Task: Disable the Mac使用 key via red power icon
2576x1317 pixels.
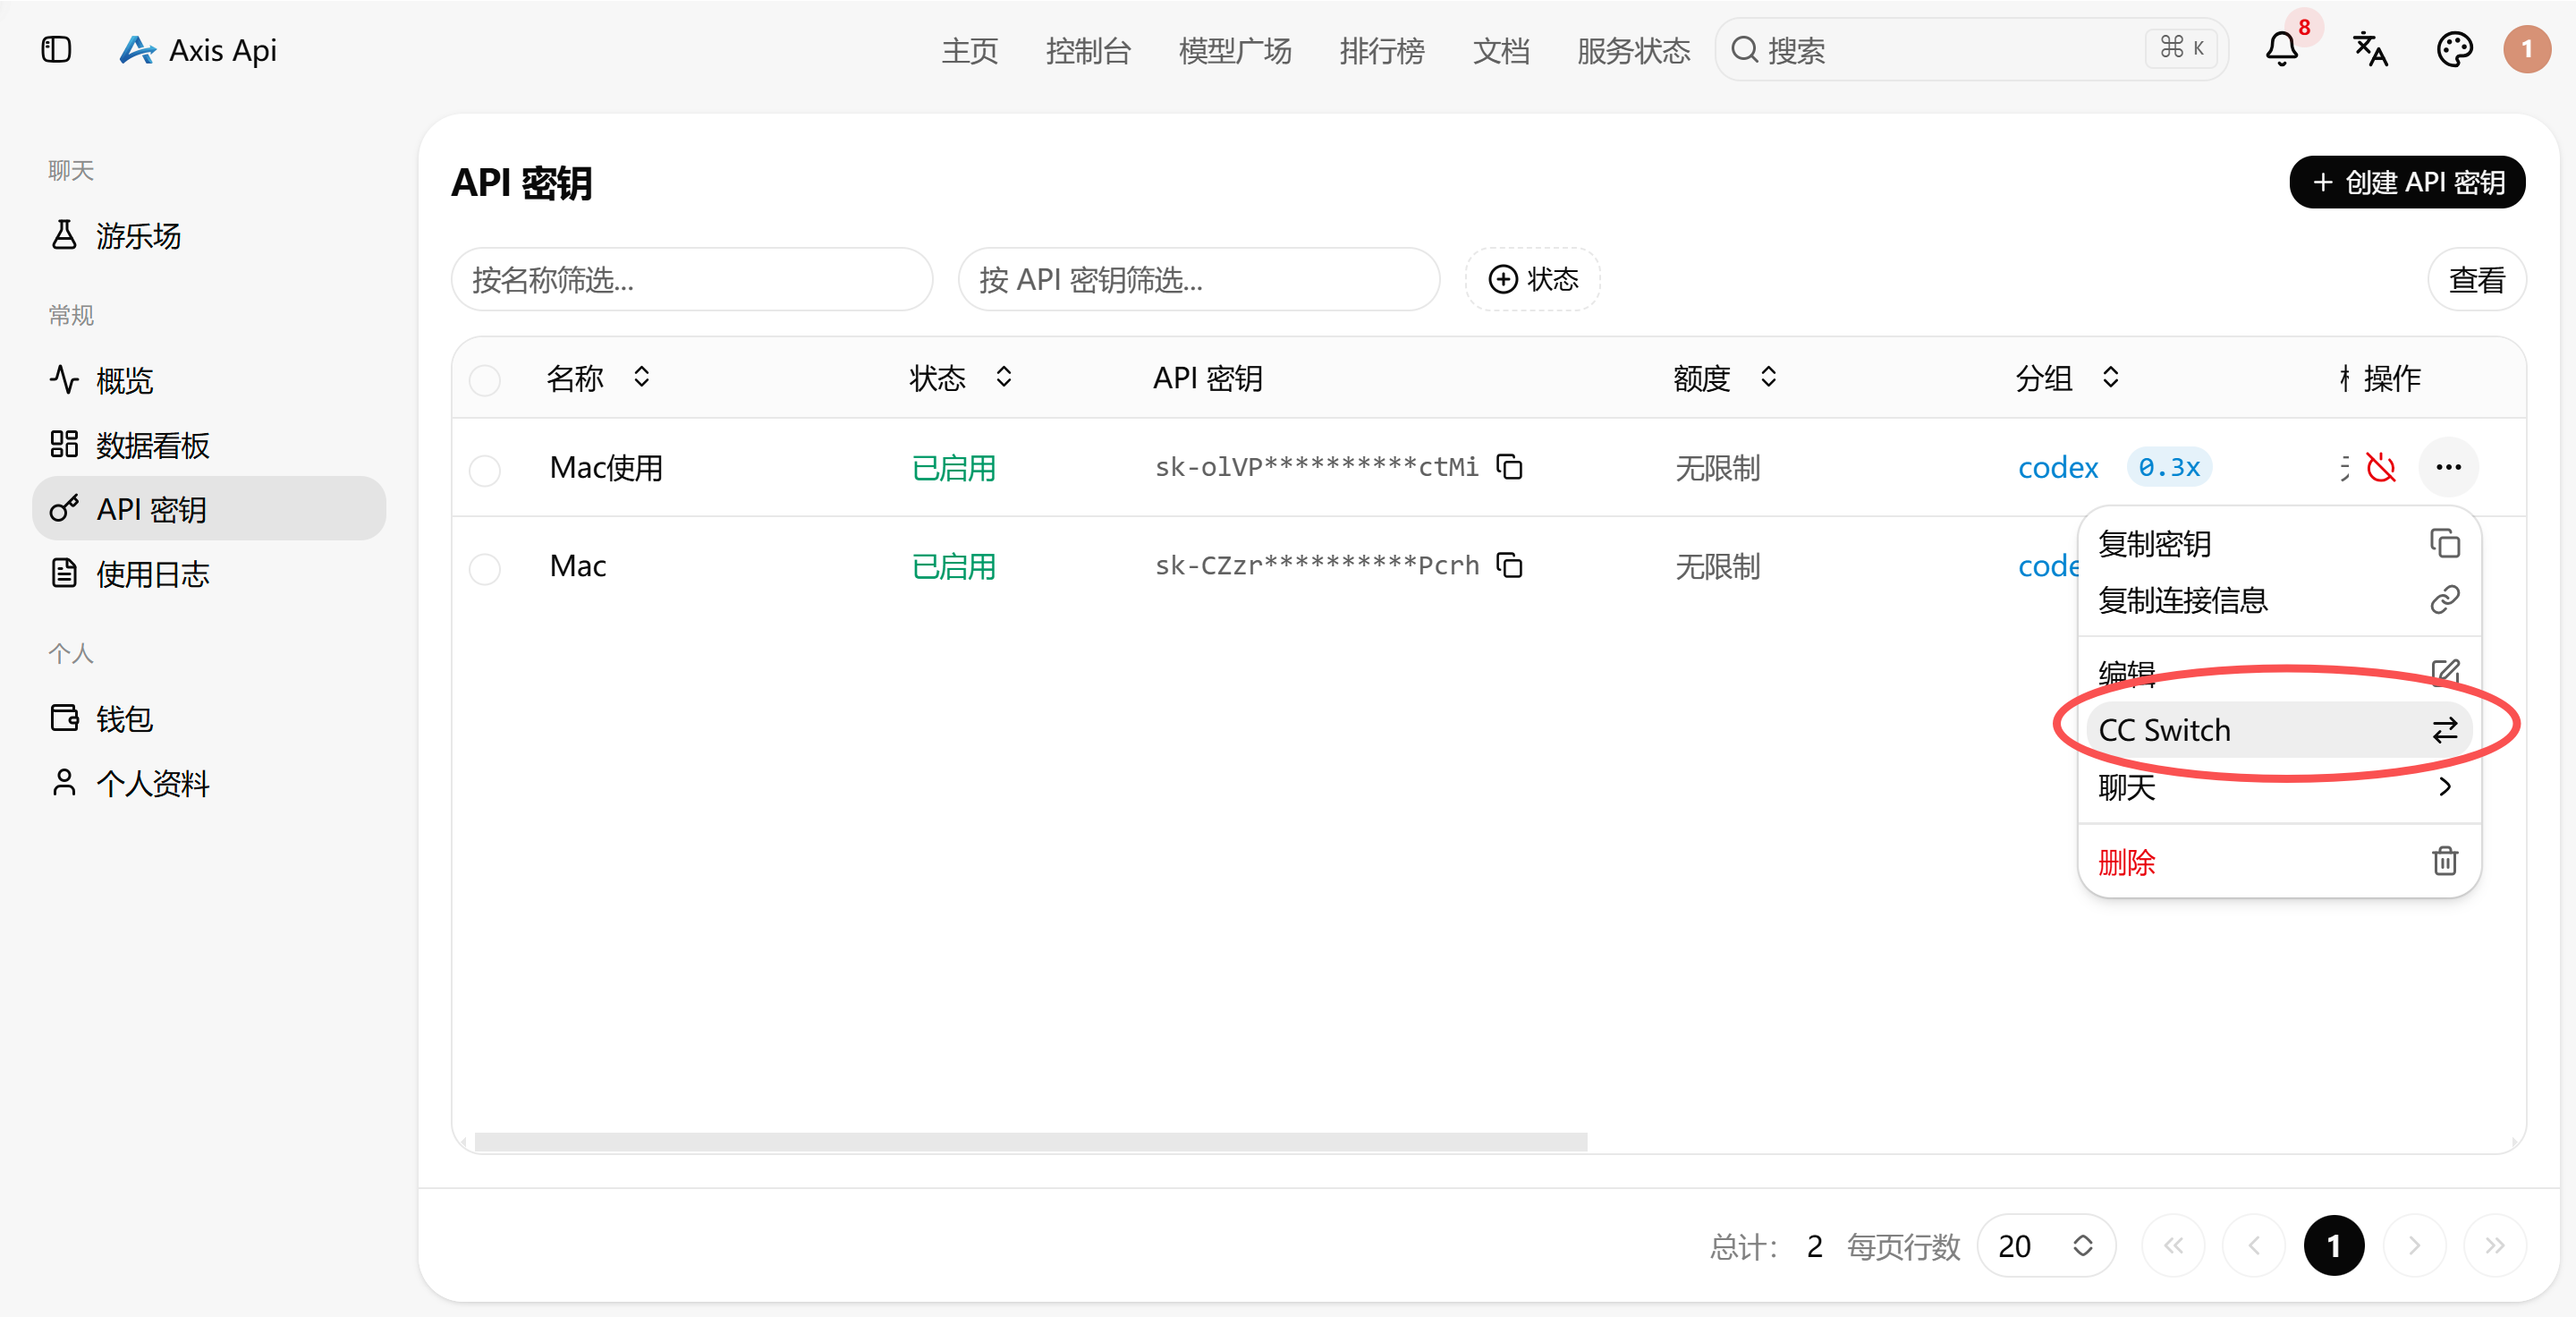Action: pos(2381,467)
